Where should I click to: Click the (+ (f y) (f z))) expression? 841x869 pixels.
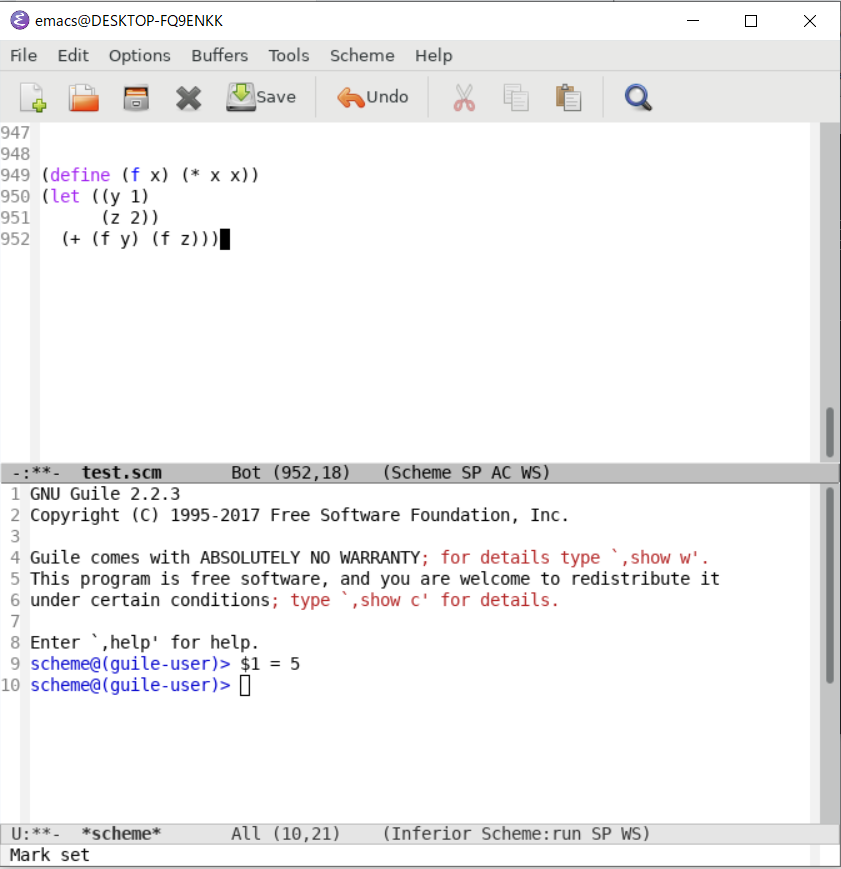[x=140, y=239]
